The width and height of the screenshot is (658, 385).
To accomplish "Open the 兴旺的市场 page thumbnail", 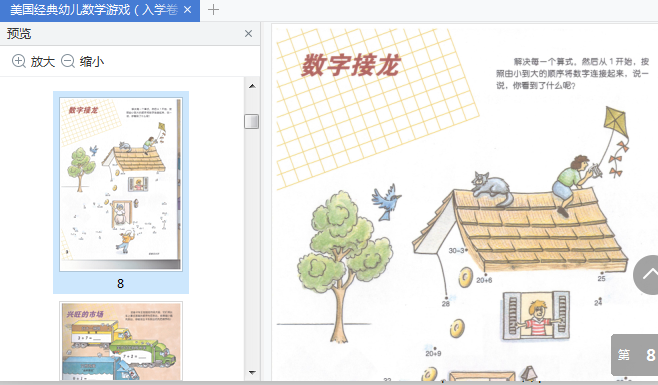I will [121, 340].
